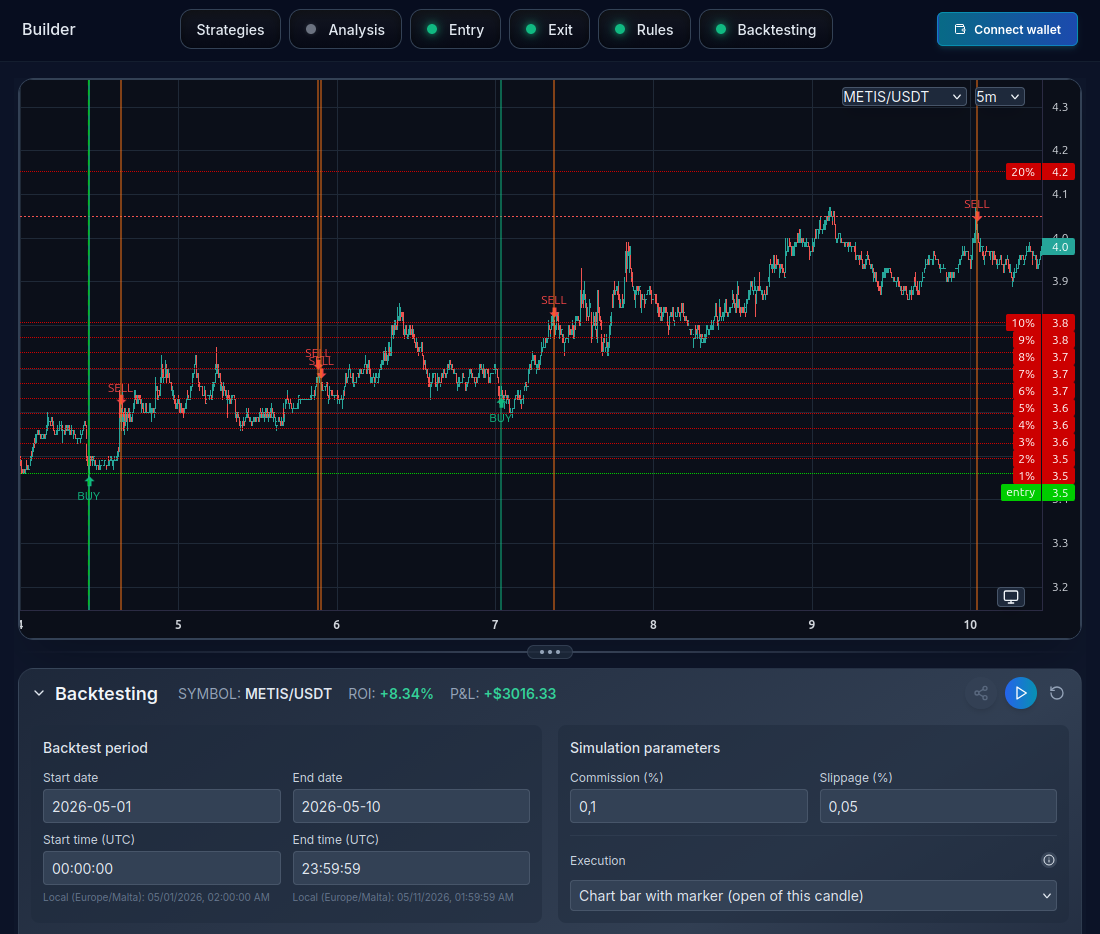Click the SELL marker after date 7
This screenshot has height=934, width=1100.
[x=554, y=305]
